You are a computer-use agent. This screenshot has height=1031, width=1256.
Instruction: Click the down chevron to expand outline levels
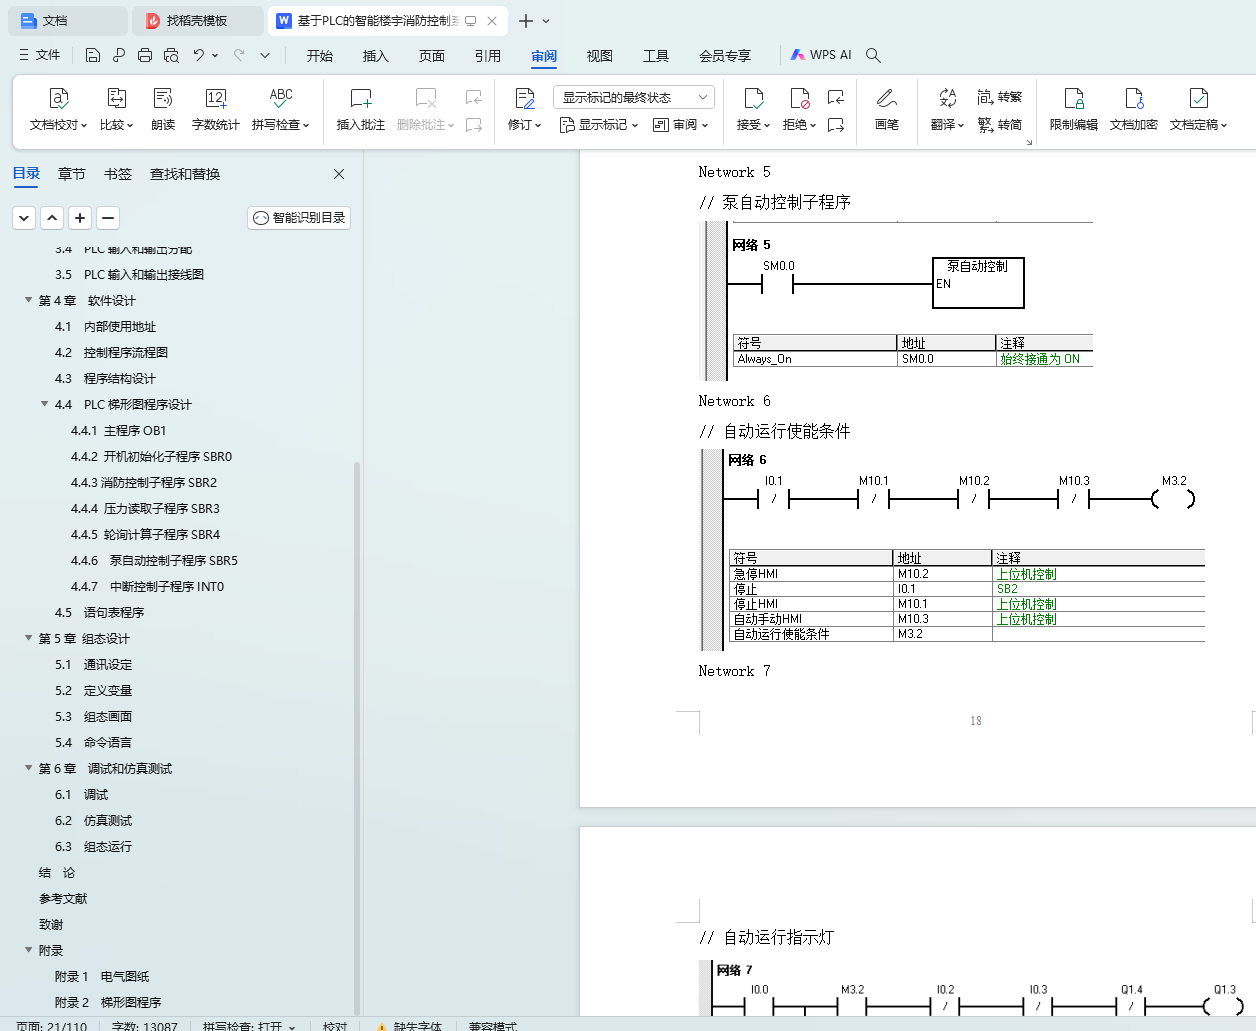point(24,217)
